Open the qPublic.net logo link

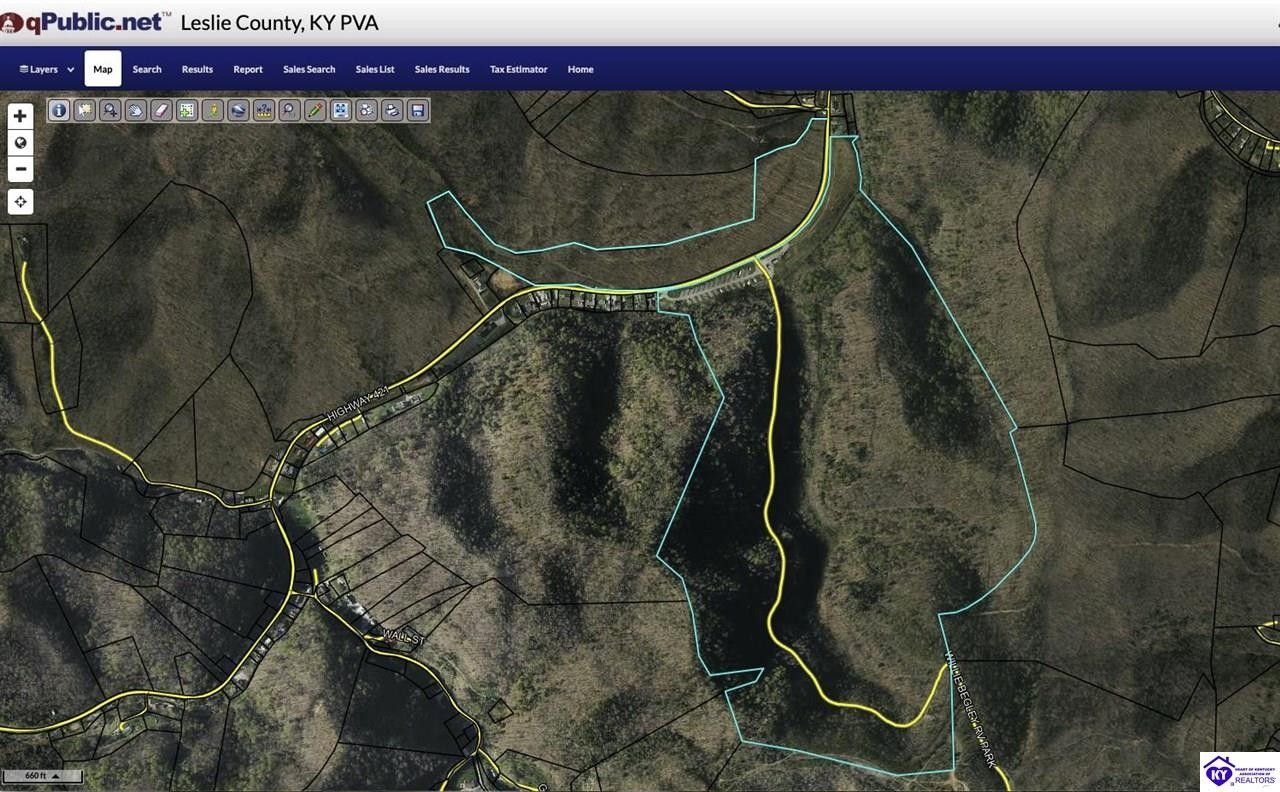coord(83,20)
